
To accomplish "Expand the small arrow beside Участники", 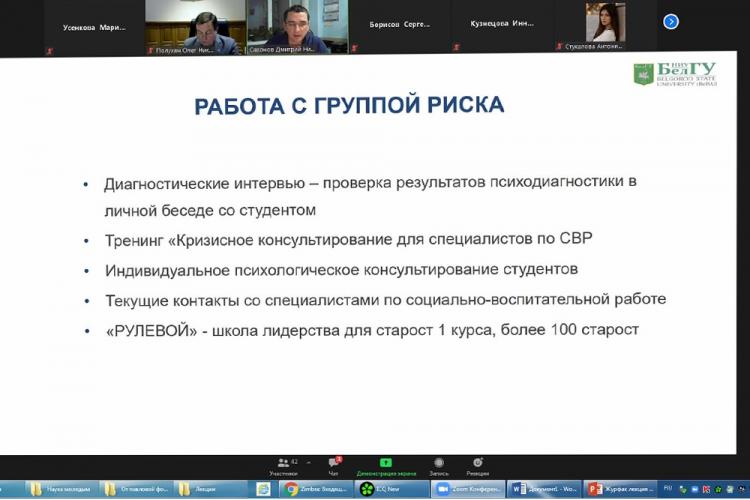I will point(309,463).
